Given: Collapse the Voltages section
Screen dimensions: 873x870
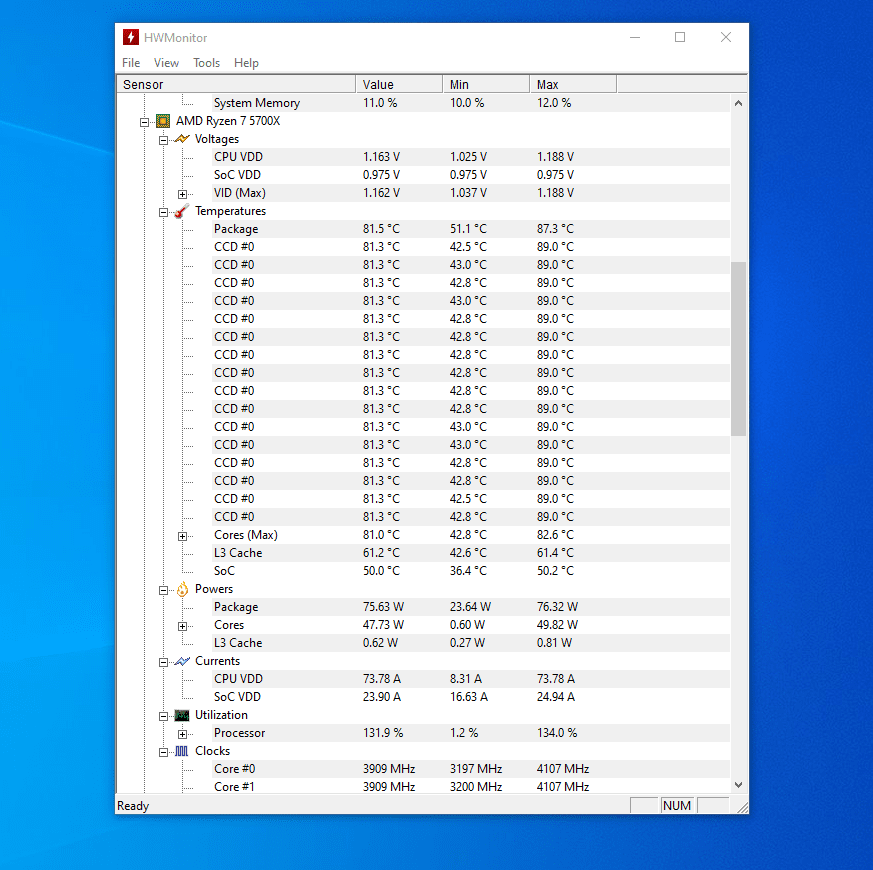Looking at the screenshot, I should [163, 140].
